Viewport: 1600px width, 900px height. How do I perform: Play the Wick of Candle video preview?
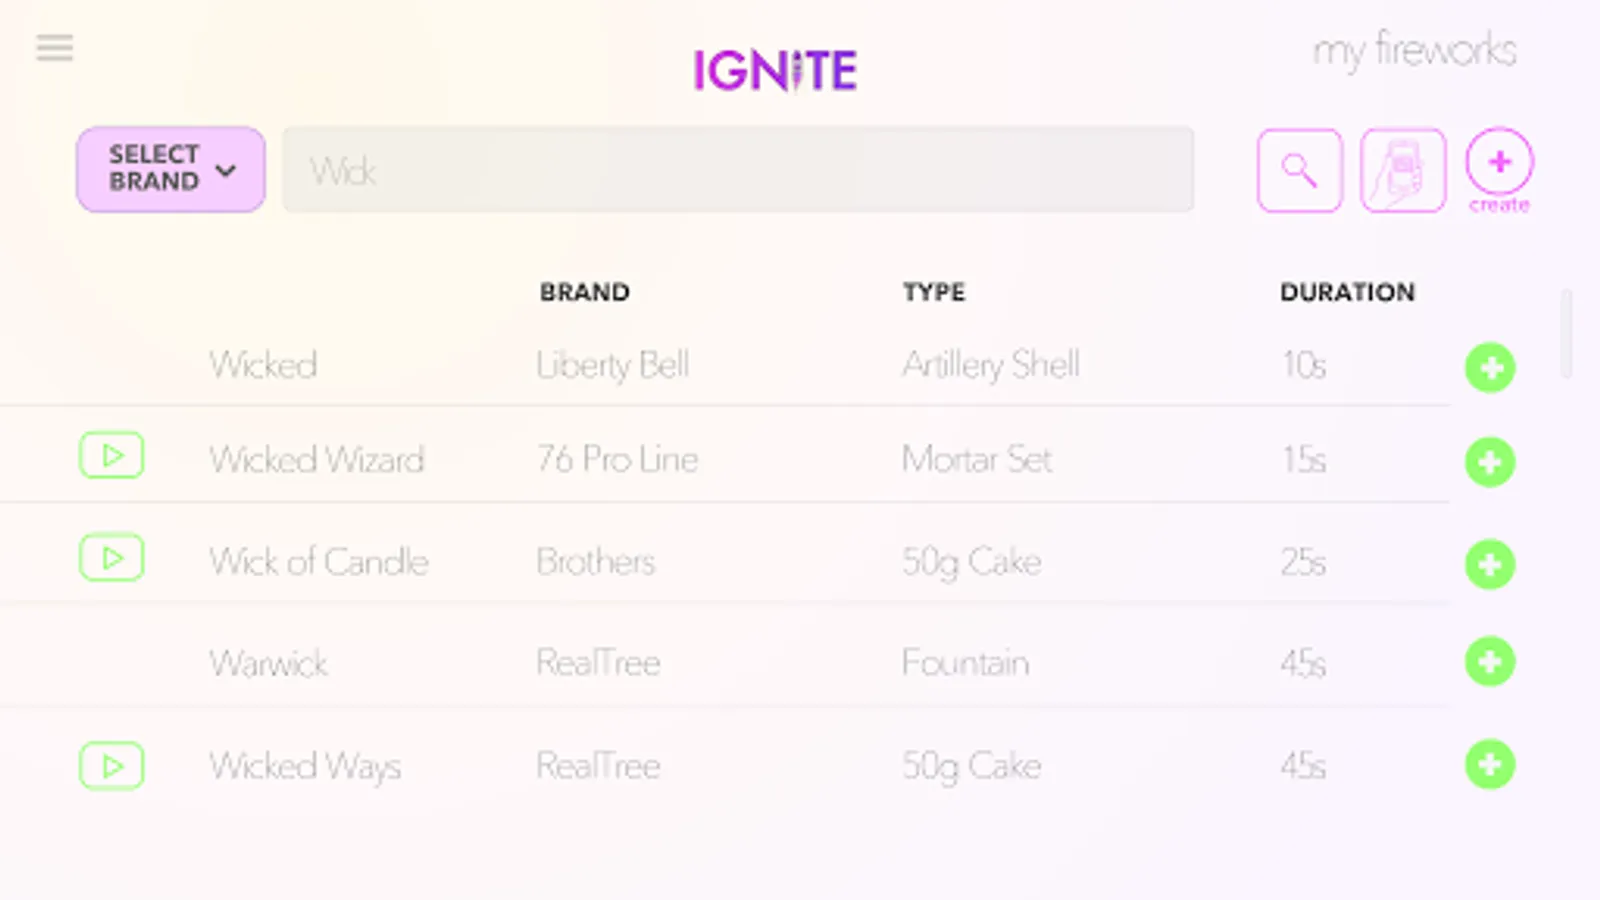[111, 558]
